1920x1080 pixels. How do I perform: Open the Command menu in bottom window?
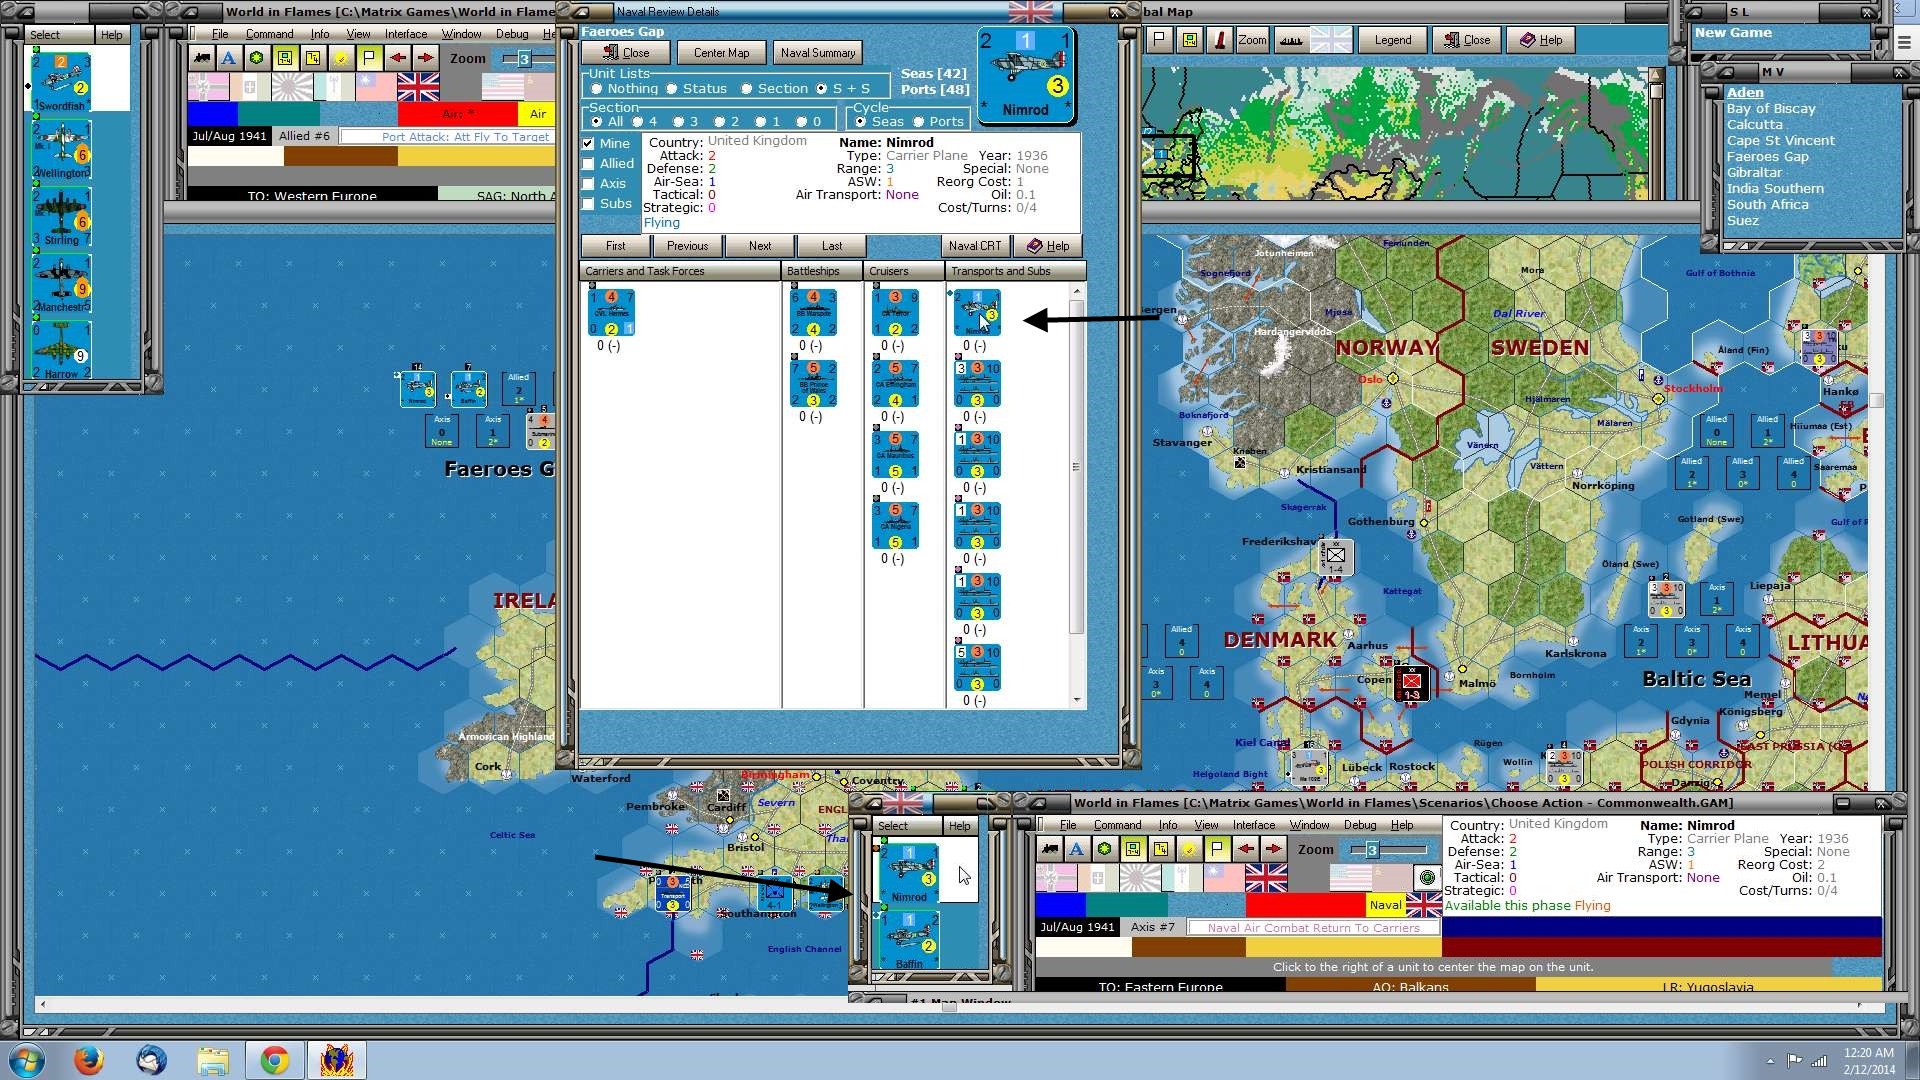pos(1117,825)
